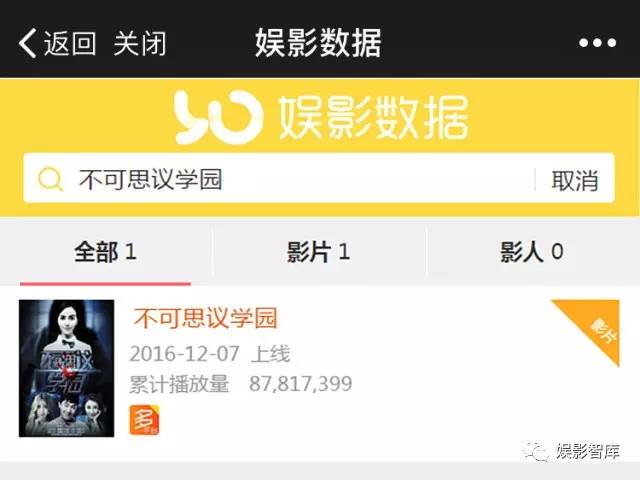
Task: Click the 2016-12-07 上线 release date line
Action: coord(209,353)
